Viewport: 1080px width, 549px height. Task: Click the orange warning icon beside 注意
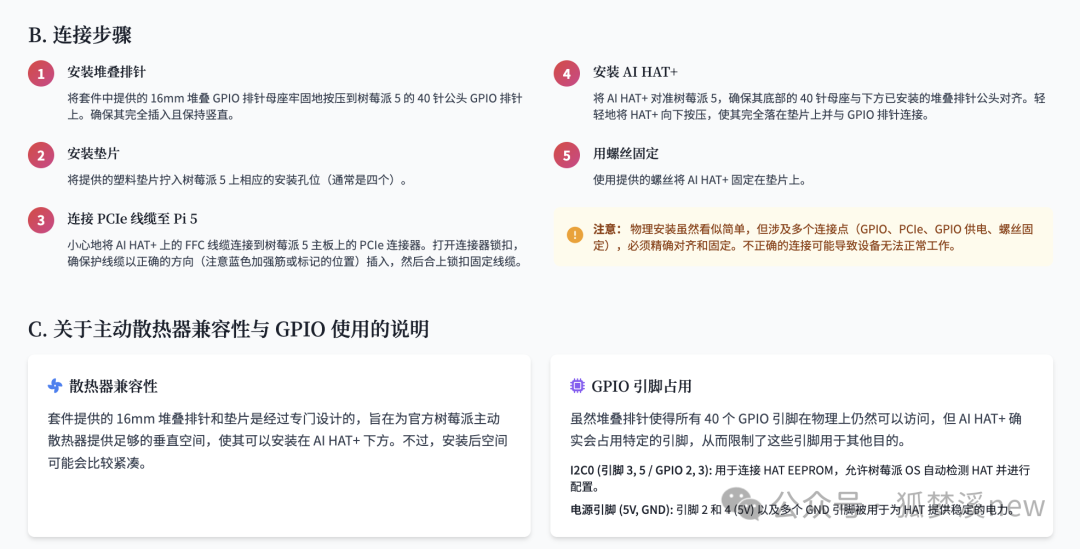coord(575,235)
